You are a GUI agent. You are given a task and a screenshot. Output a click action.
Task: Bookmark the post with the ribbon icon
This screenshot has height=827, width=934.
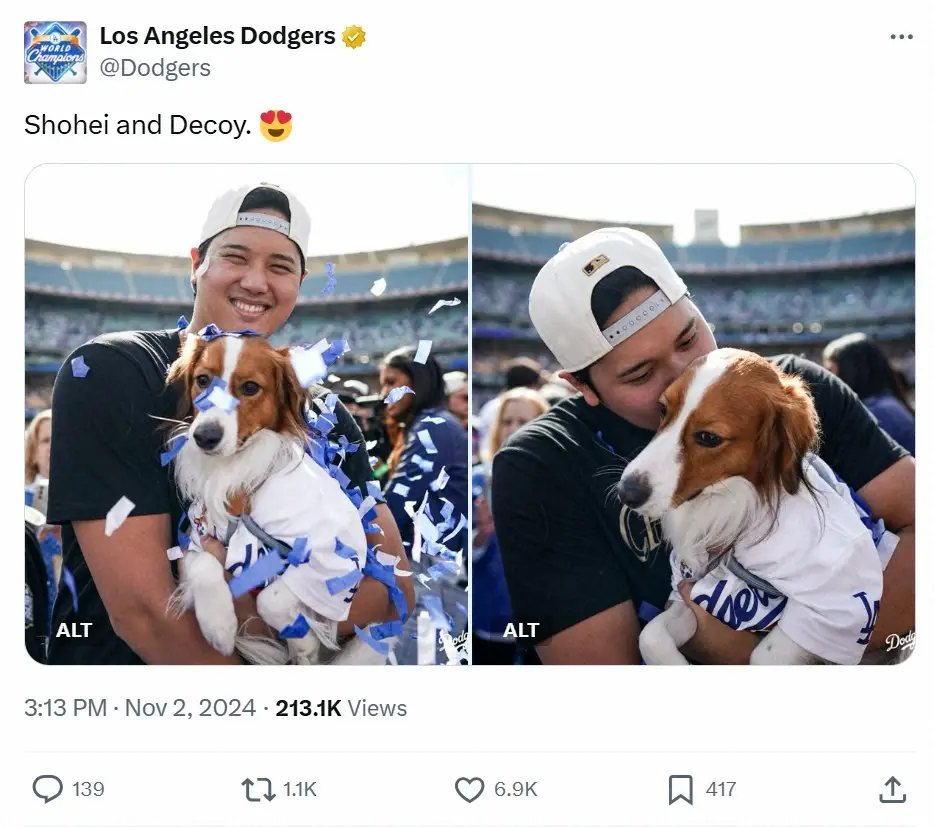tap(682, 789)
